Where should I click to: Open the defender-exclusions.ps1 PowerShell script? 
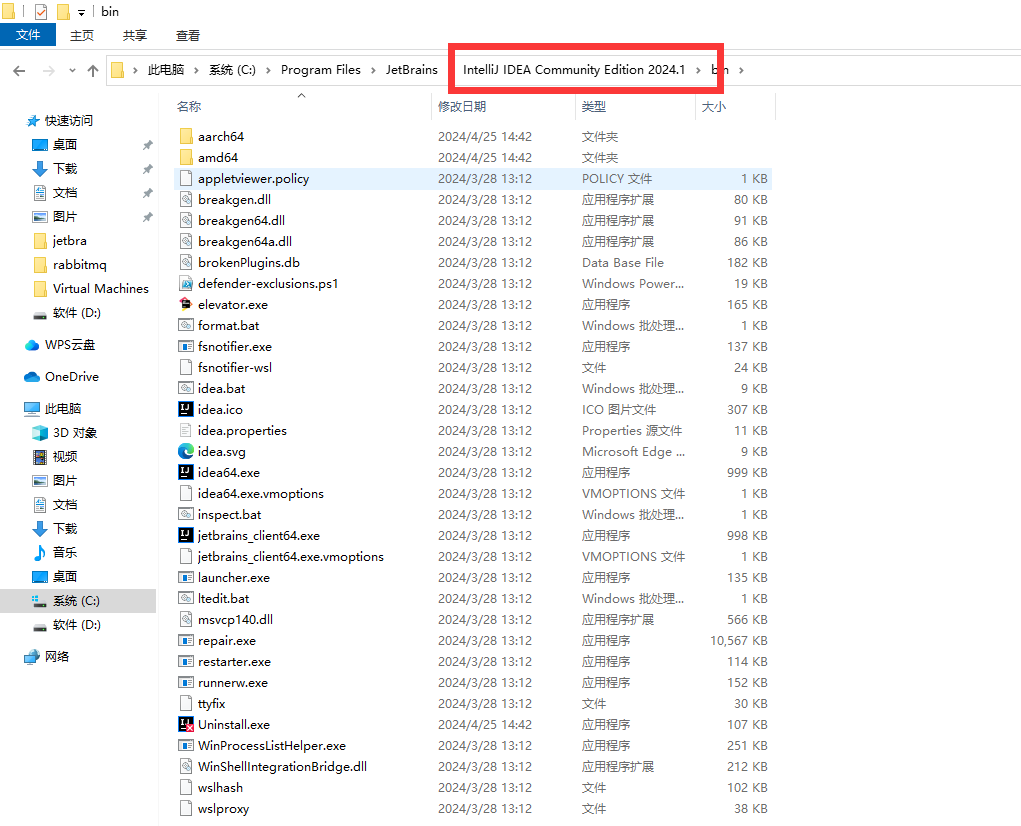coord(258,283)
